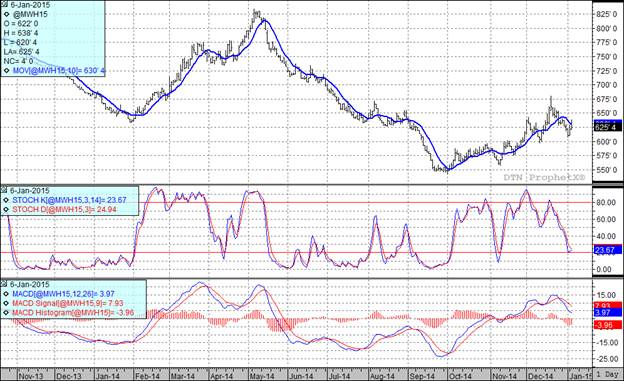This screenshot has width=624, height=381.
Task: Click the low value L = 620' 4
Action: [x=20, y=43]
